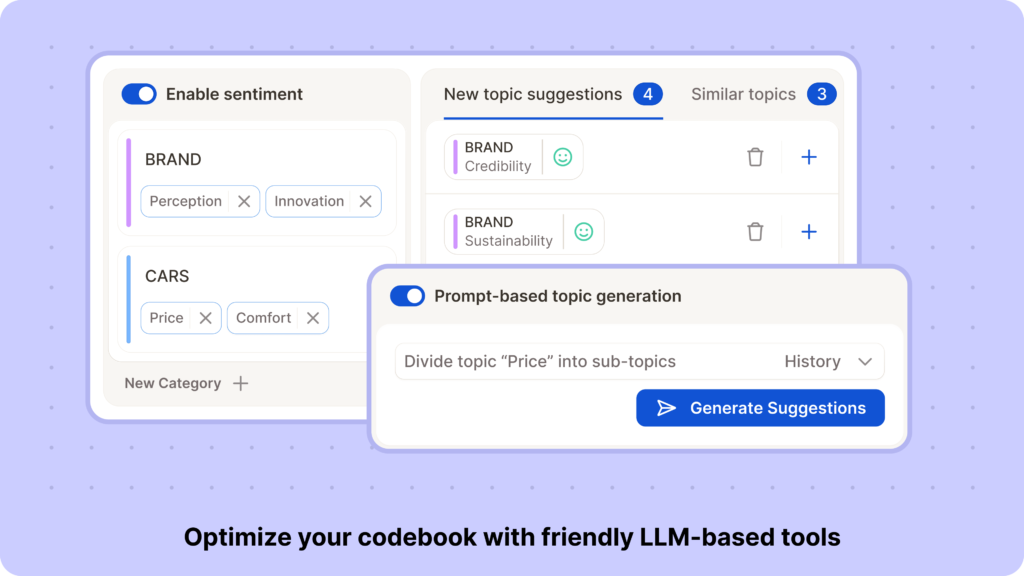The width and height of the screenshot is (1024, 576).
Task: Delete the BRAND Credibility suggestion
Action: coord(755,157)
